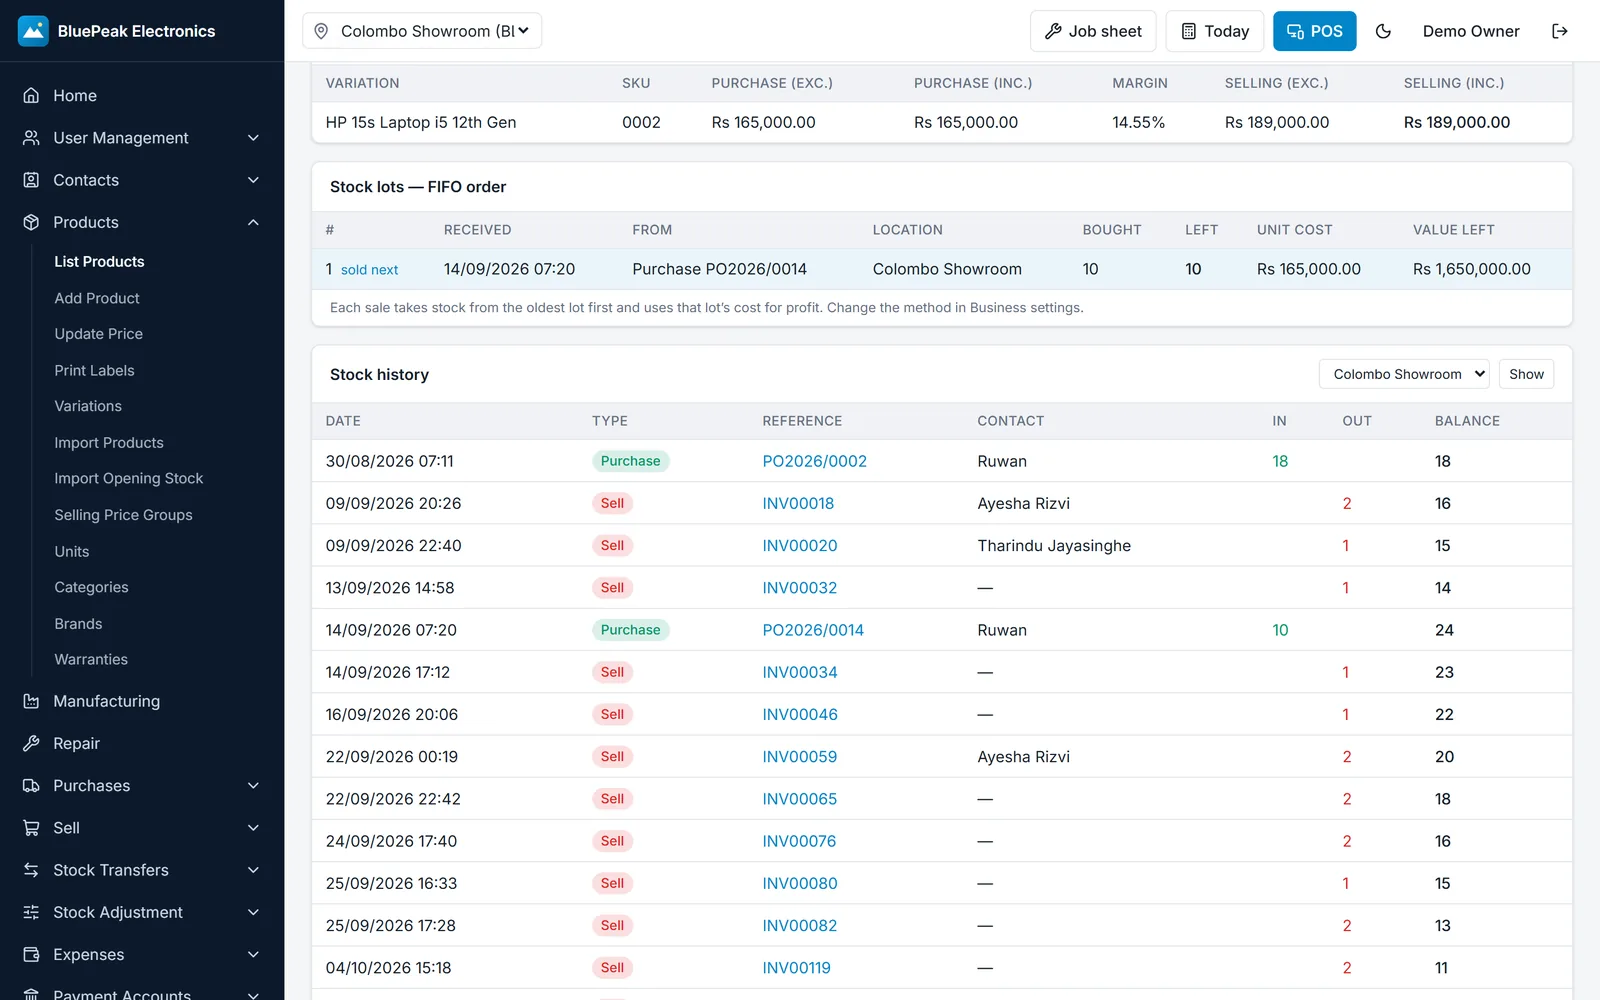Screen dimensions: 1600x1000
Task: Click the BluePeak Electronics logo icon
Action: coord(33,31)
